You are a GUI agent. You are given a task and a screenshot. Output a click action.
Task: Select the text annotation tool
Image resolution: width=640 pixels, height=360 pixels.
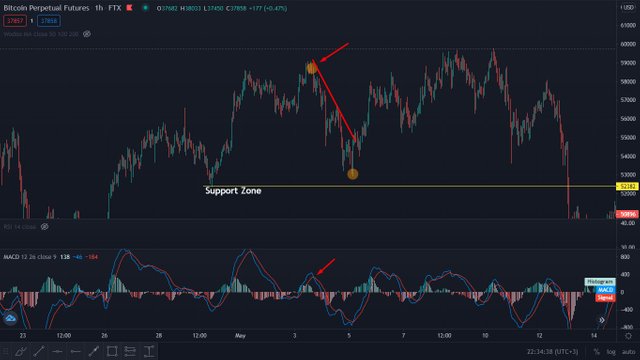(x=149, y=351)
